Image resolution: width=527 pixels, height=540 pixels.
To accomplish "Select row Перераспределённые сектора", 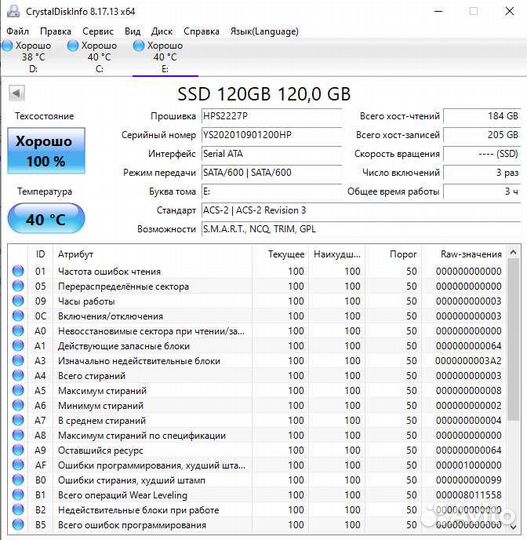I will click(x=257, y=286).
